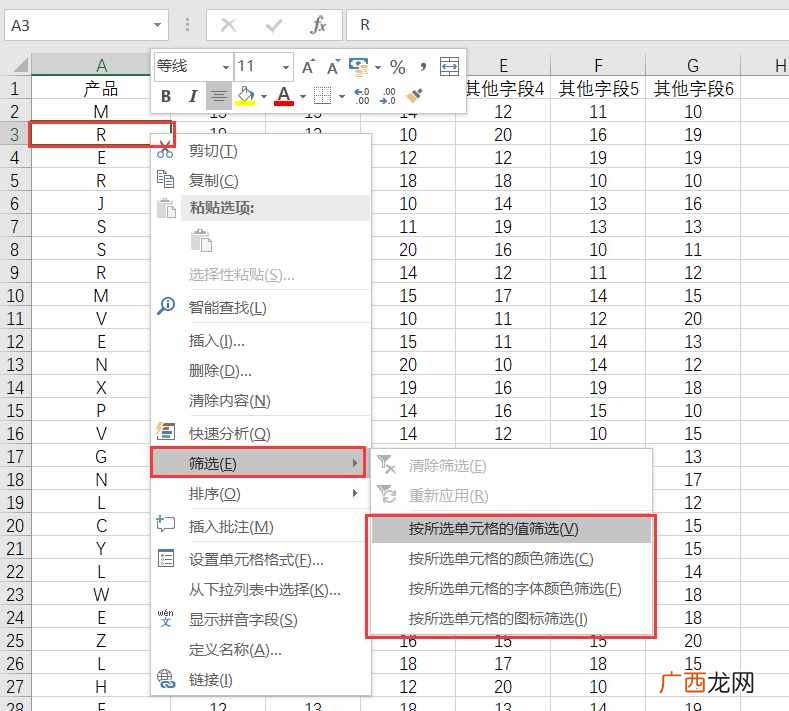This screenshot has height=711, width=789.
Task: Select 剪切(T) in the context menu
Action: coord(261,151)
